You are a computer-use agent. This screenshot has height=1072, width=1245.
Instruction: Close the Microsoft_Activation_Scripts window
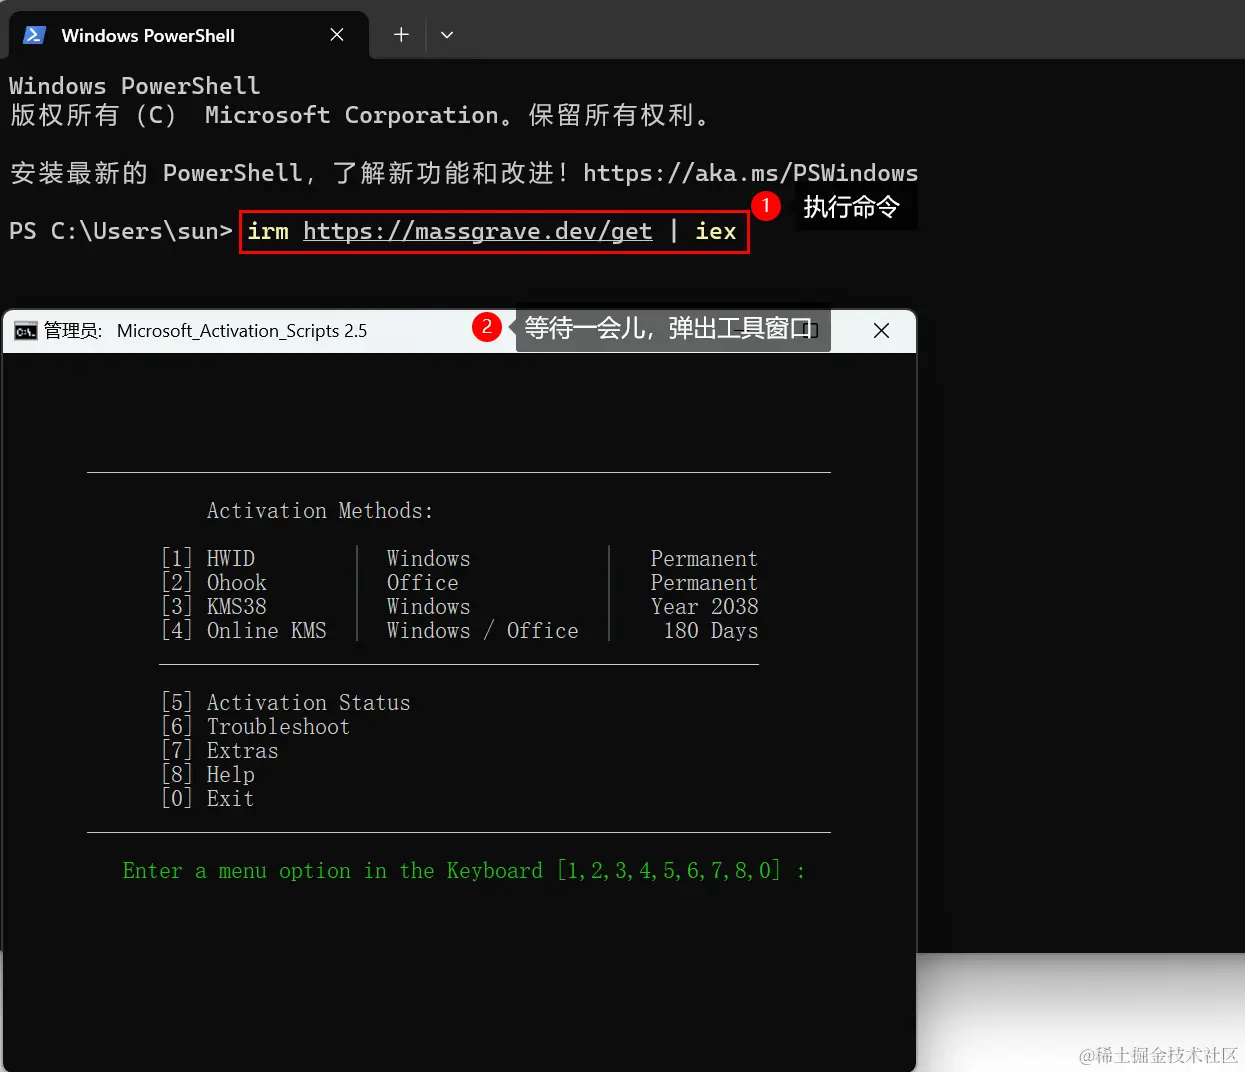[881, 331]
